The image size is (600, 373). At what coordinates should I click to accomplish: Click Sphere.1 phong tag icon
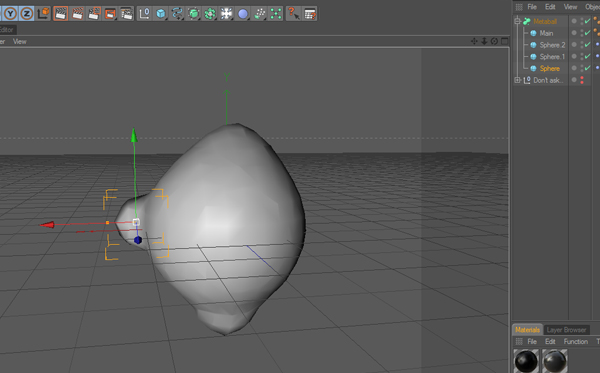pyautogui.click(x=597, y=56)
